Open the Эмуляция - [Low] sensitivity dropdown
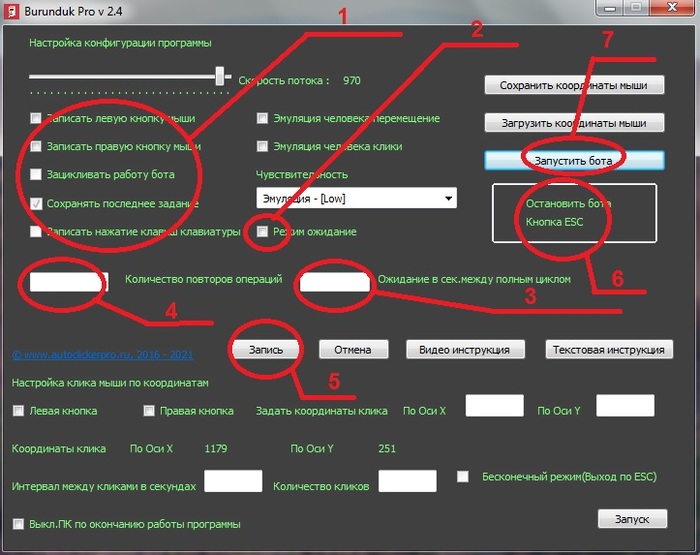Viewport: 700px width, 555px height. point(356,198)
